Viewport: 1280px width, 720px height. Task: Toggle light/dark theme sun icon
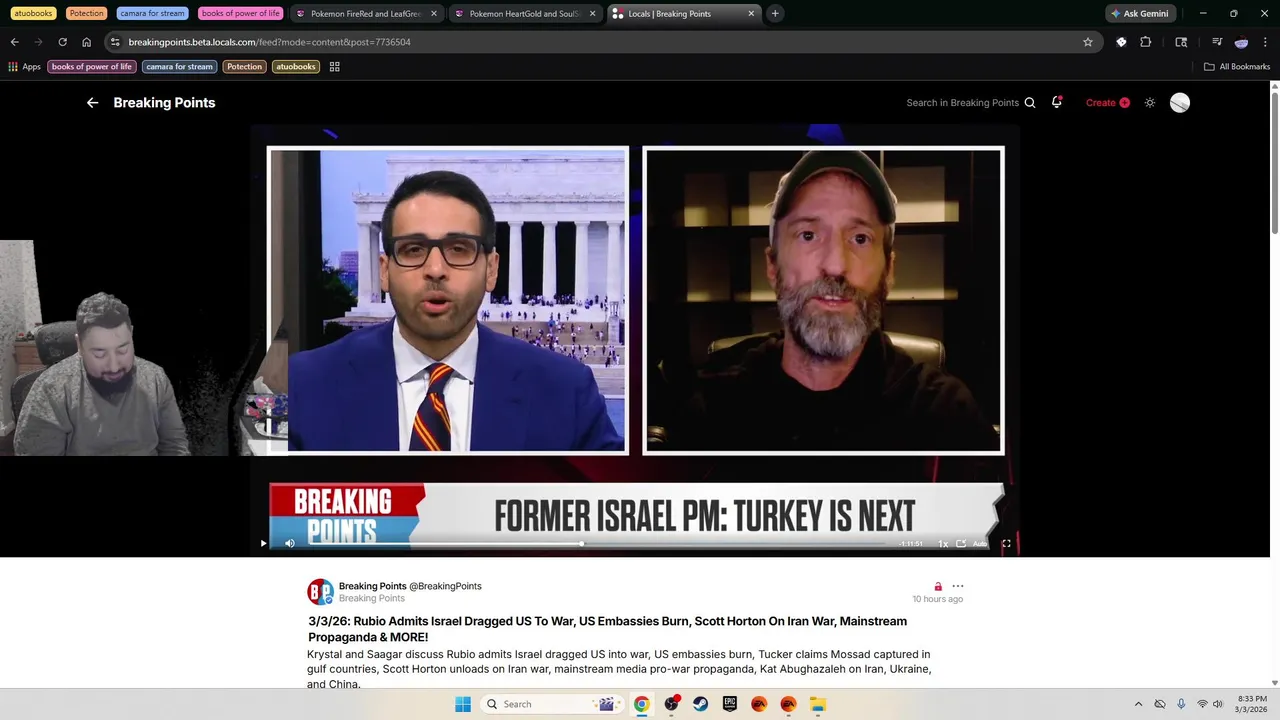click(1150, 102)
